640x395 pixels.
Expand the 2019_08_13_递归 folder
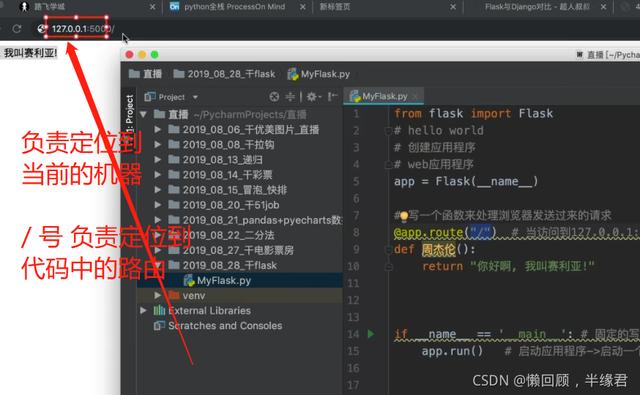[158, 160]
